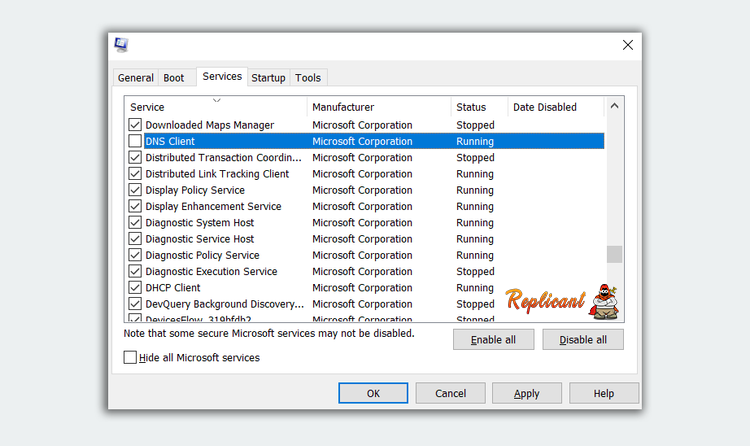The image size is (750, 446).
Task: Switch to the General tab
Action: (x=136, y=78)
